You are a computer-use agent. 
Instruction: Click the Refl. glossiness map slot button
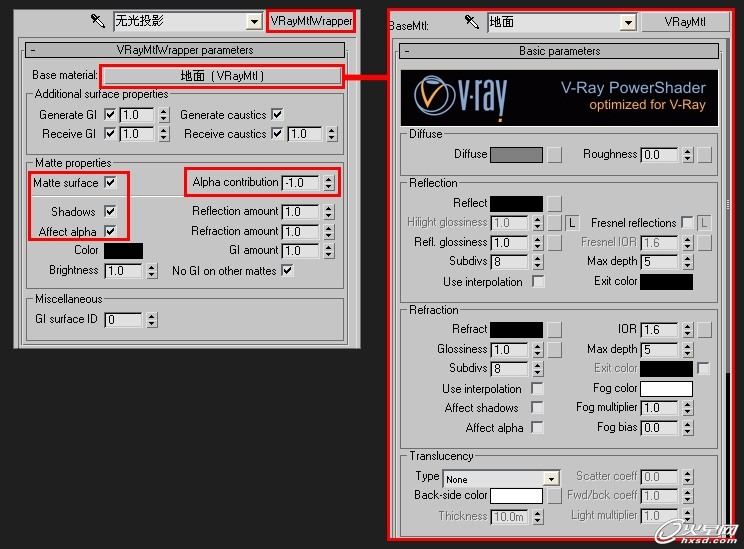click(x=555, y=242)
